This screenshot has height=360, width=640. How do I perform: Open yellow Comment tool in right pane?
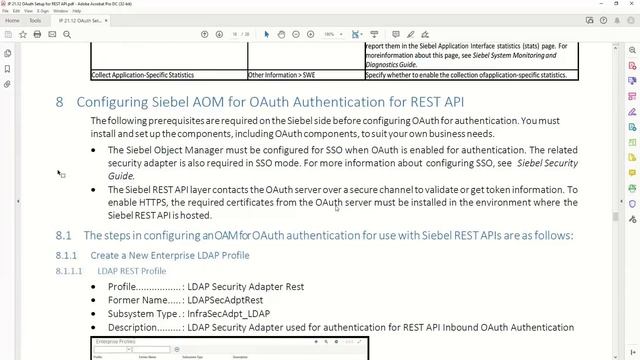tap(632, 173)
